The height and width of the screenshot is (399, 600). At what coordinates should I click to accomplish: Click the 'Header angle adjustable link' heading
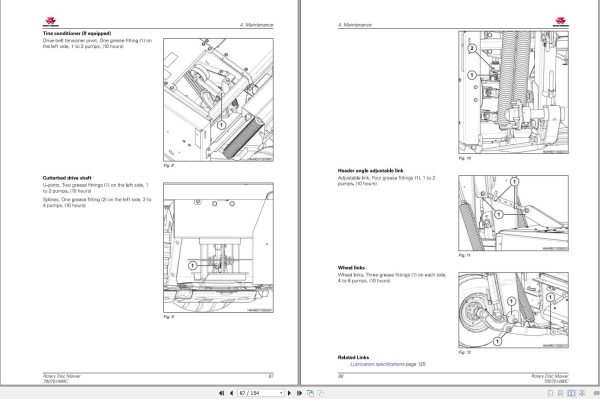pos(370,171)
